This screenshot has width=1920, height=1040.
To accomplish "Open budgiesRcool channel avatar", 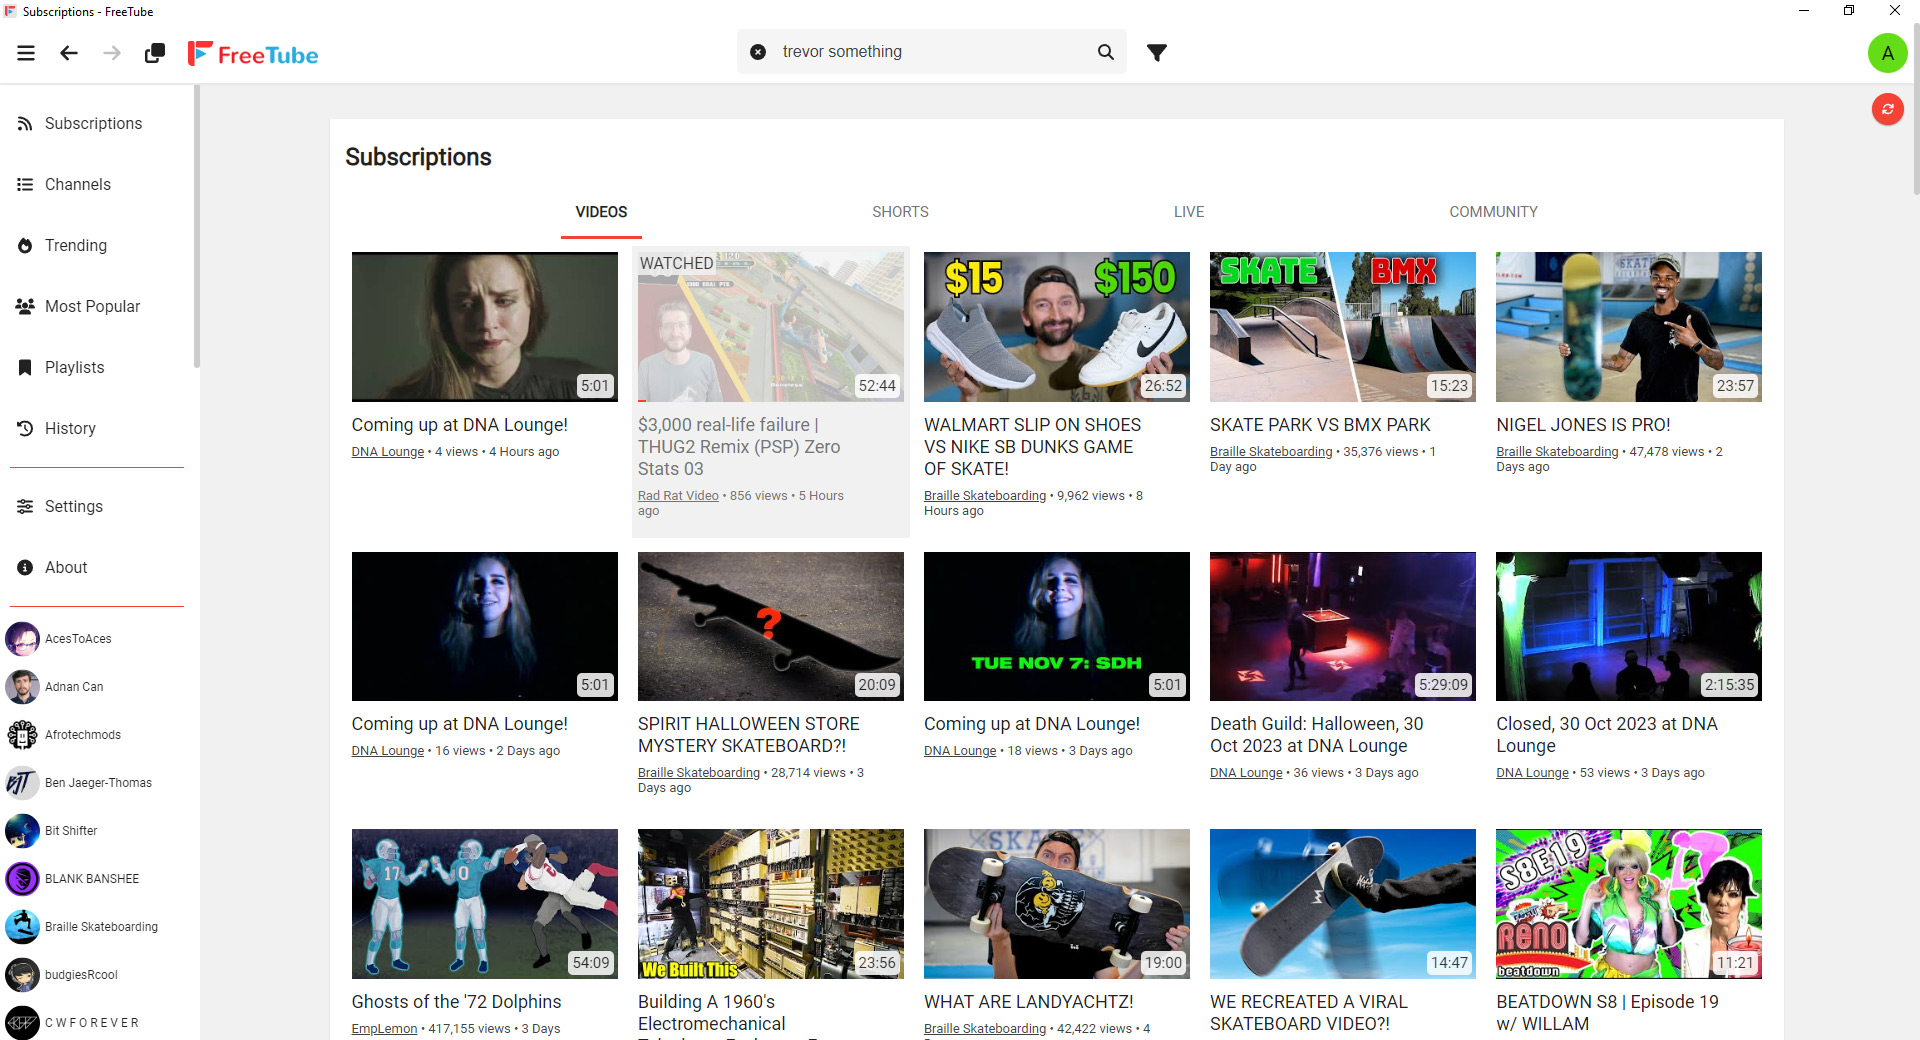I will click(x=22, y=974).
